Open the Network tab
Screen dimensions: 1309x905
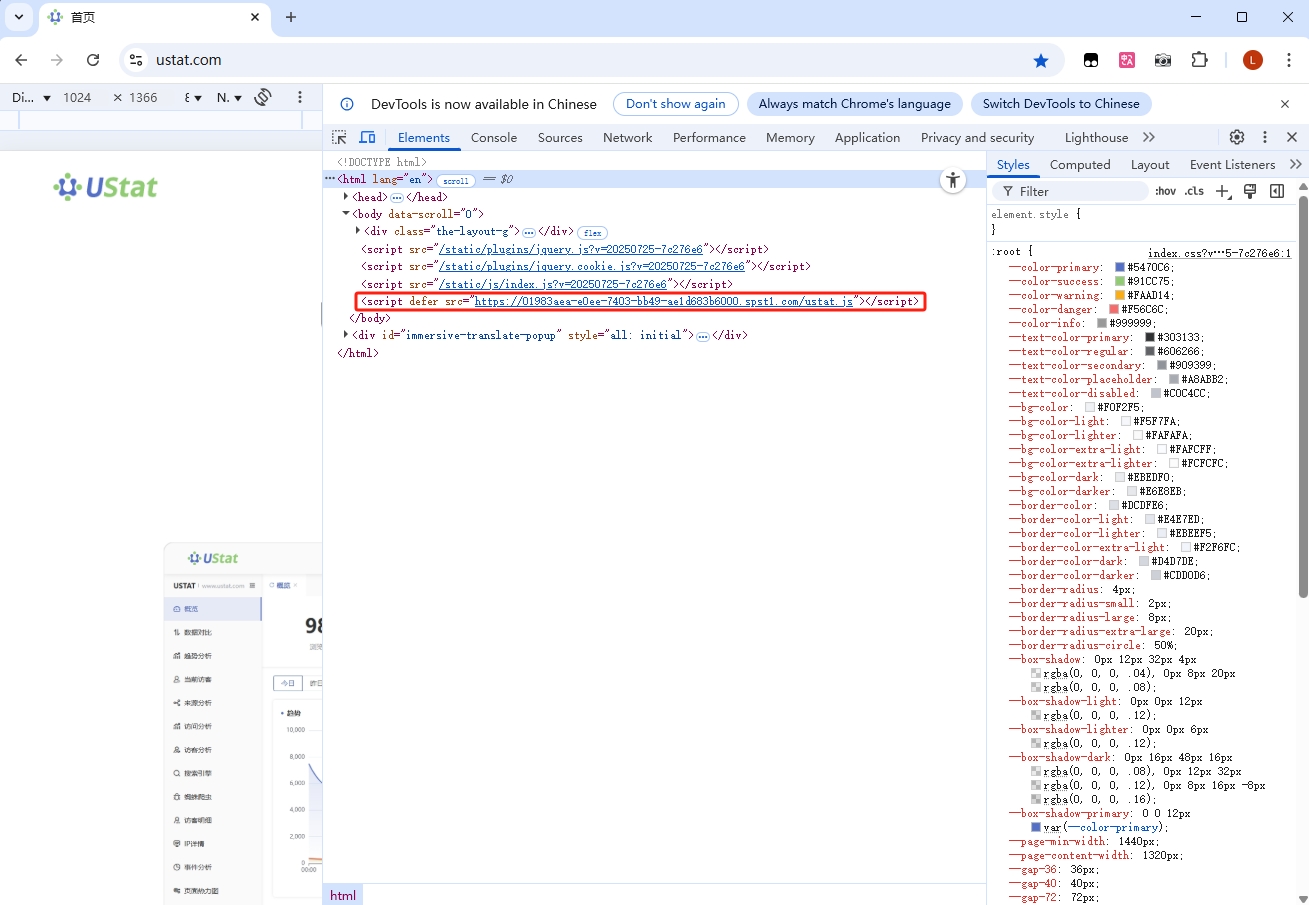coord(627,137)
